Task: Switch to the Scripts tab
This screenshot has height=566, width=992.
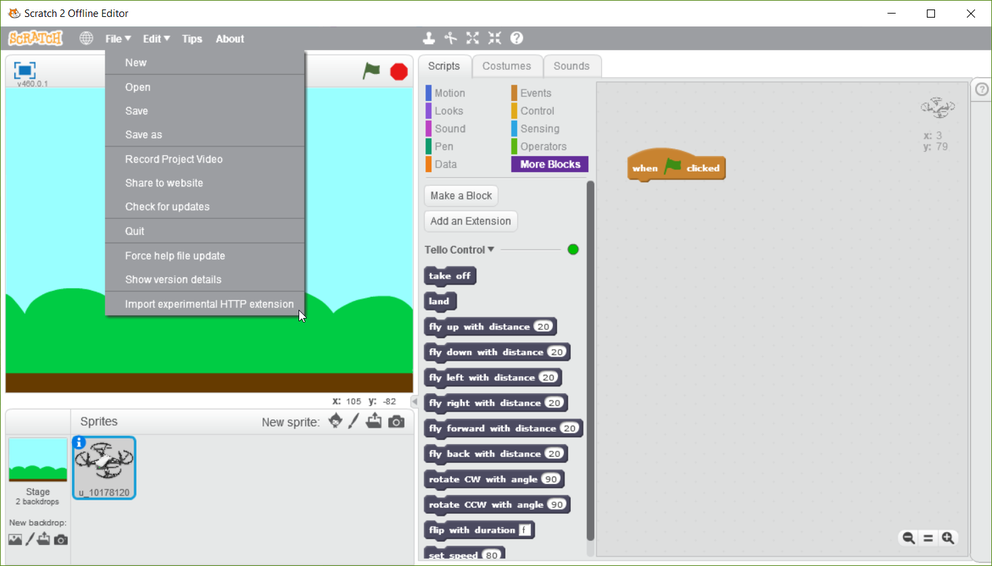Action: click(443, 66)
